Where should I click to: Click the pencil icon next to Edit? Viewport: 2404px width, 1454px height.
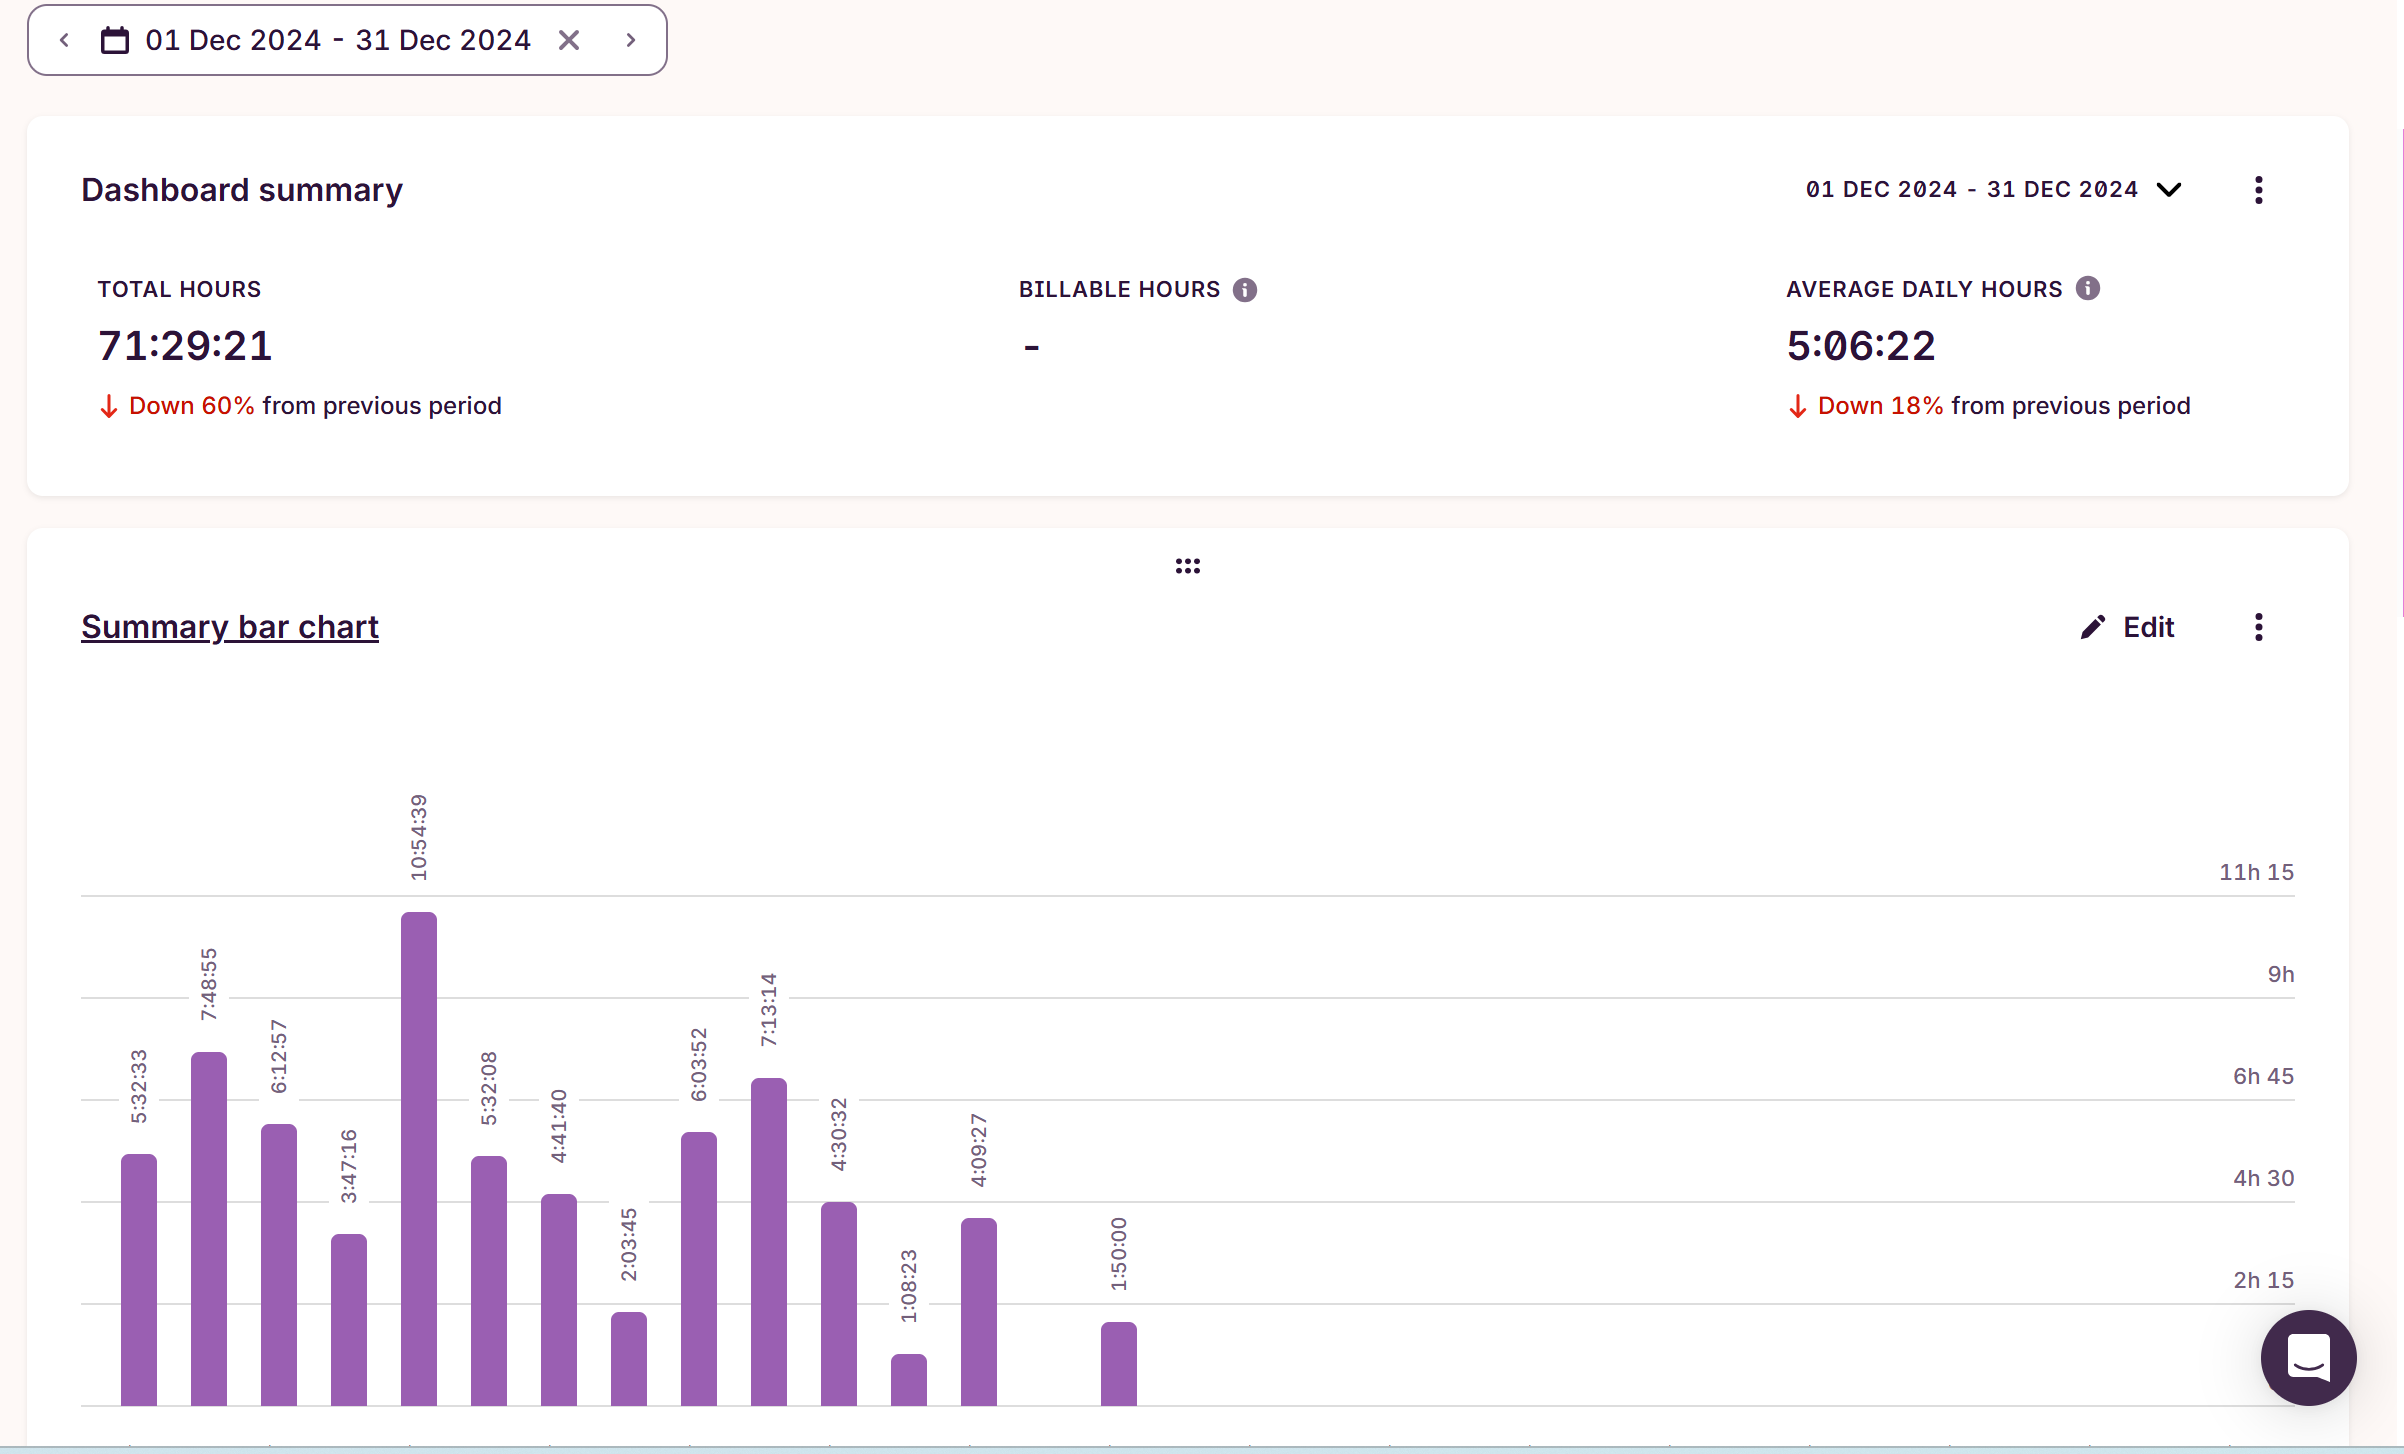(x=2093, y=627)
